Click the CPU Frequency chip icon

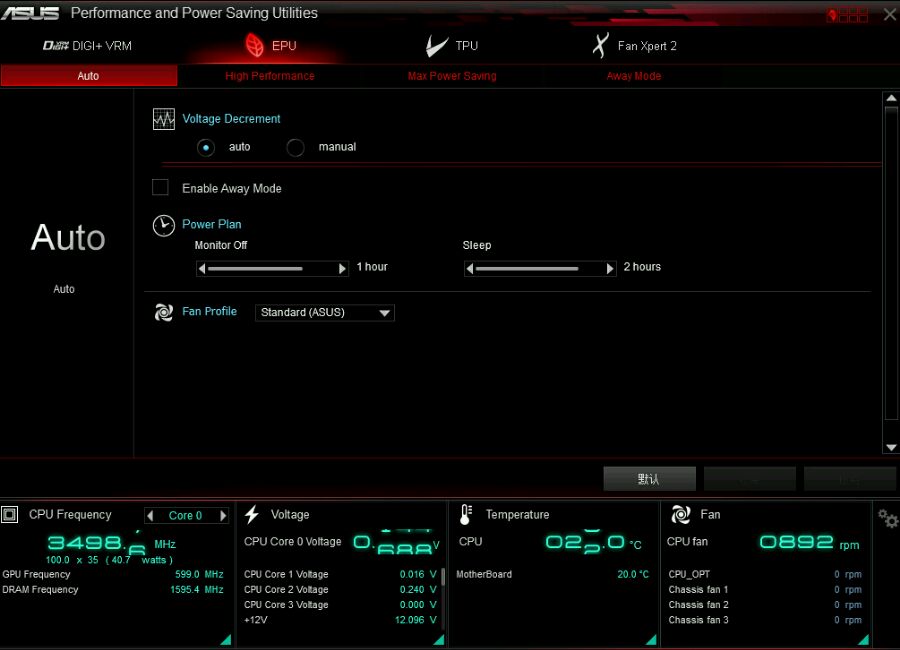10,514
